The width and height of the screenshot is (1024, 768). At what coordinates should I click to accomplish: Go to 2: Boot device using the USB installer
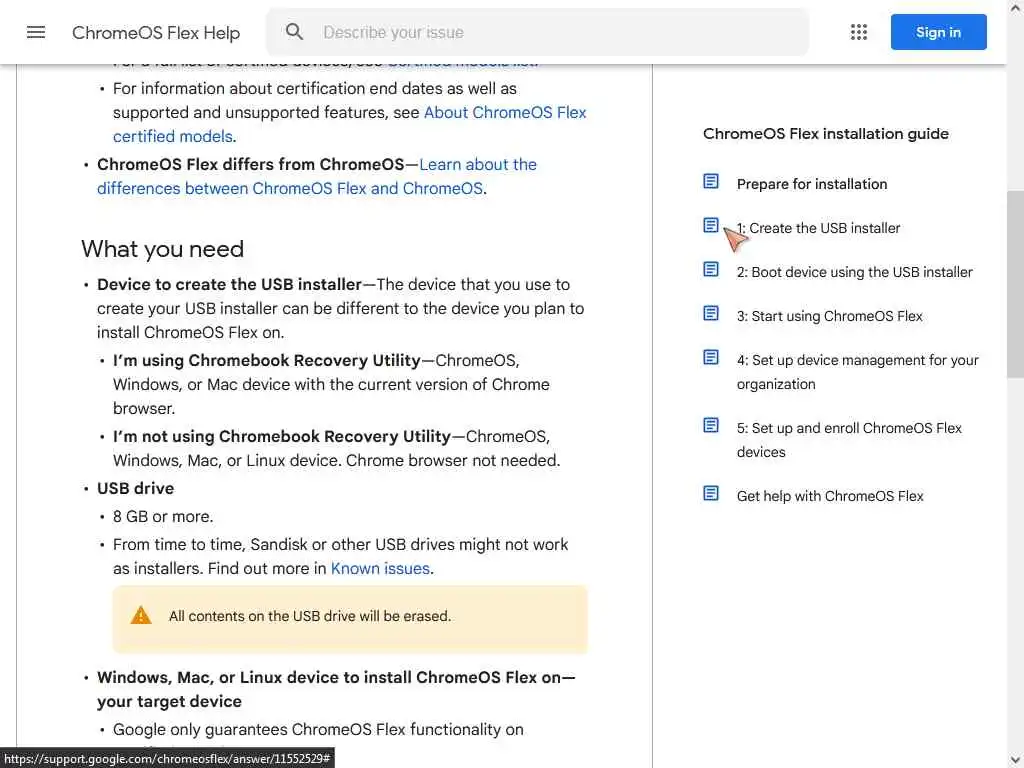854,272
